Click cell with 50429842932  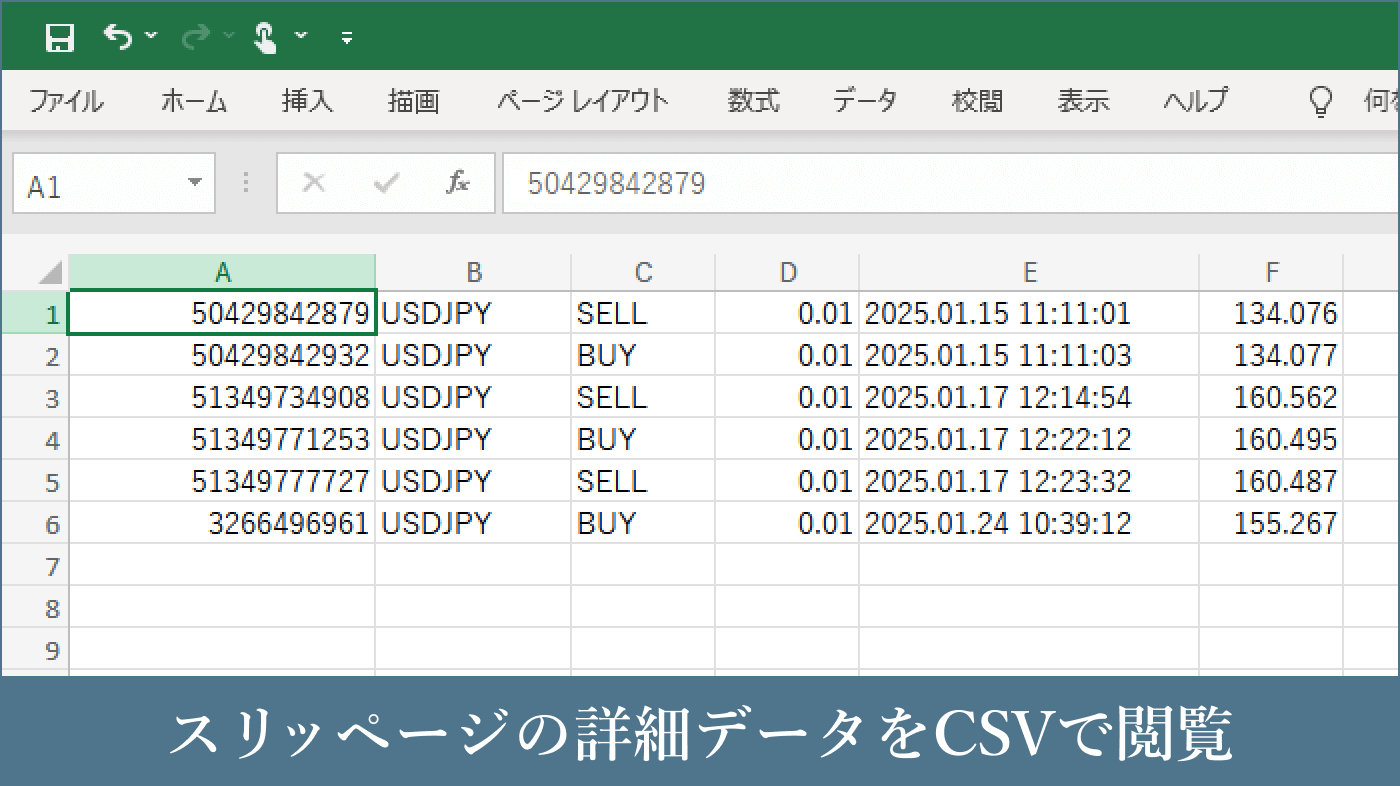click(x=222, y=355)
